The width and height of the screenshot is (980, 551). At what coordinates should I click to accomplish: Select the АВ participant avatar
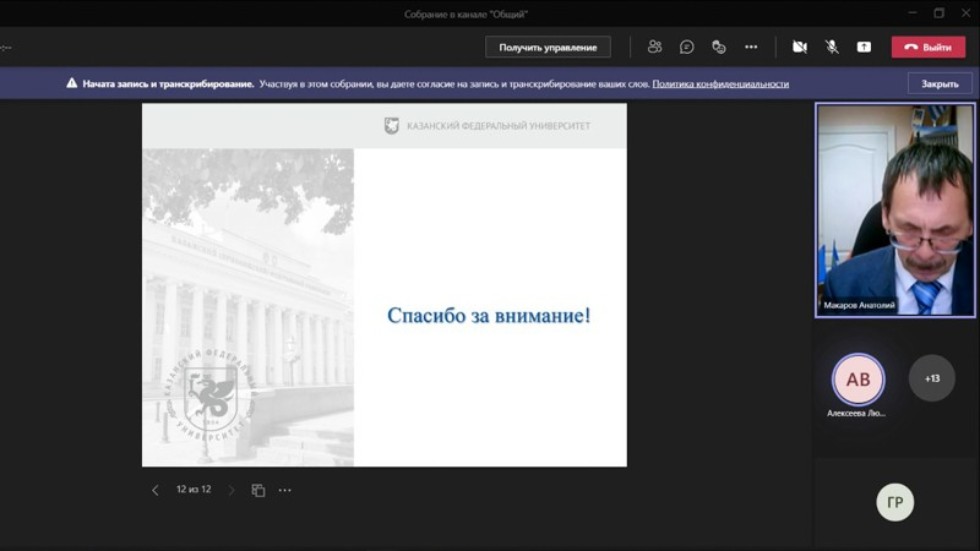(858, 380)
